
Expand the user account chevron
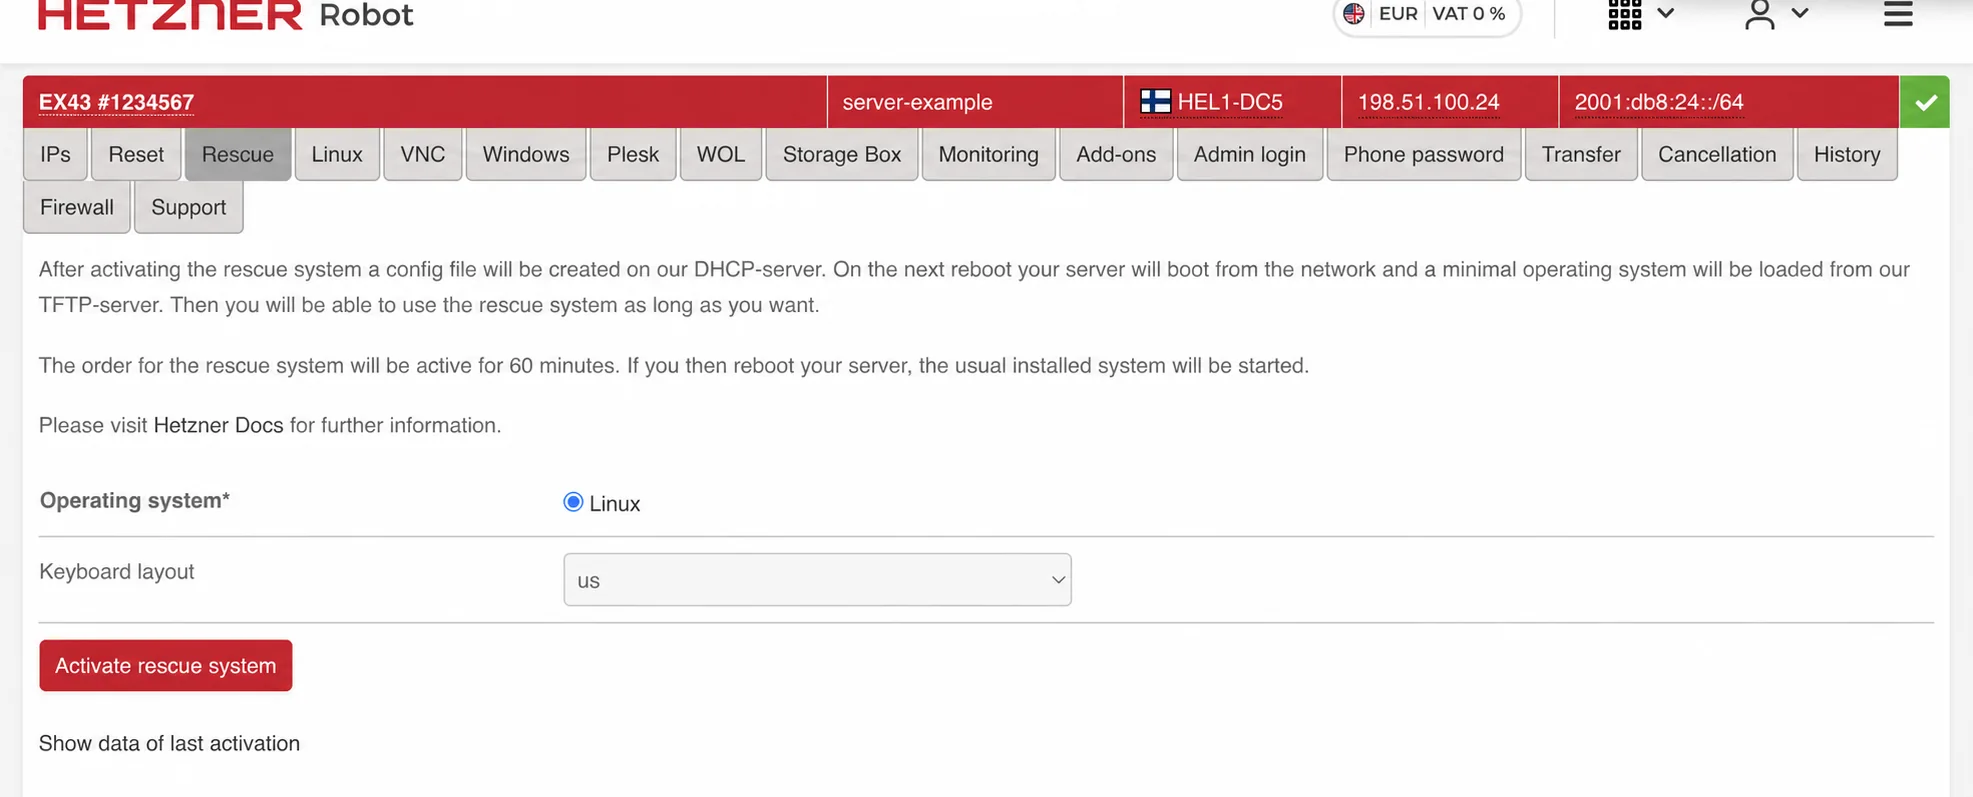[1800, 14]
